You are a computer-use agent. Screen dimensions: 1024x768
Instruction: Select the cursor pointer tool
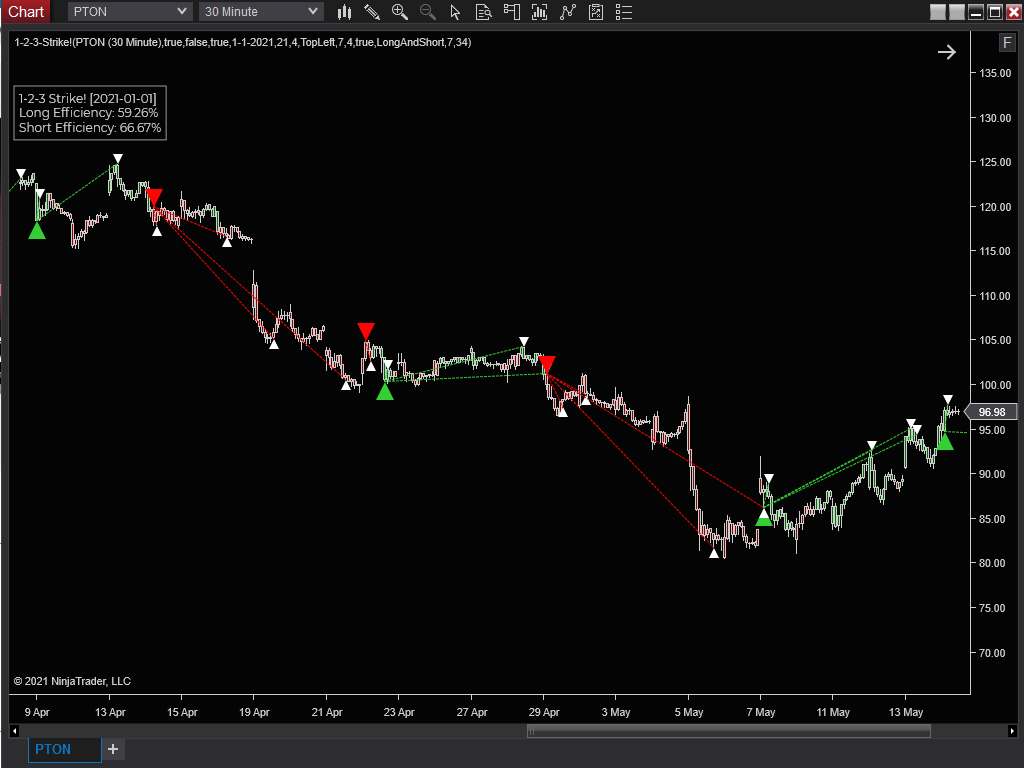pos(456,12)
